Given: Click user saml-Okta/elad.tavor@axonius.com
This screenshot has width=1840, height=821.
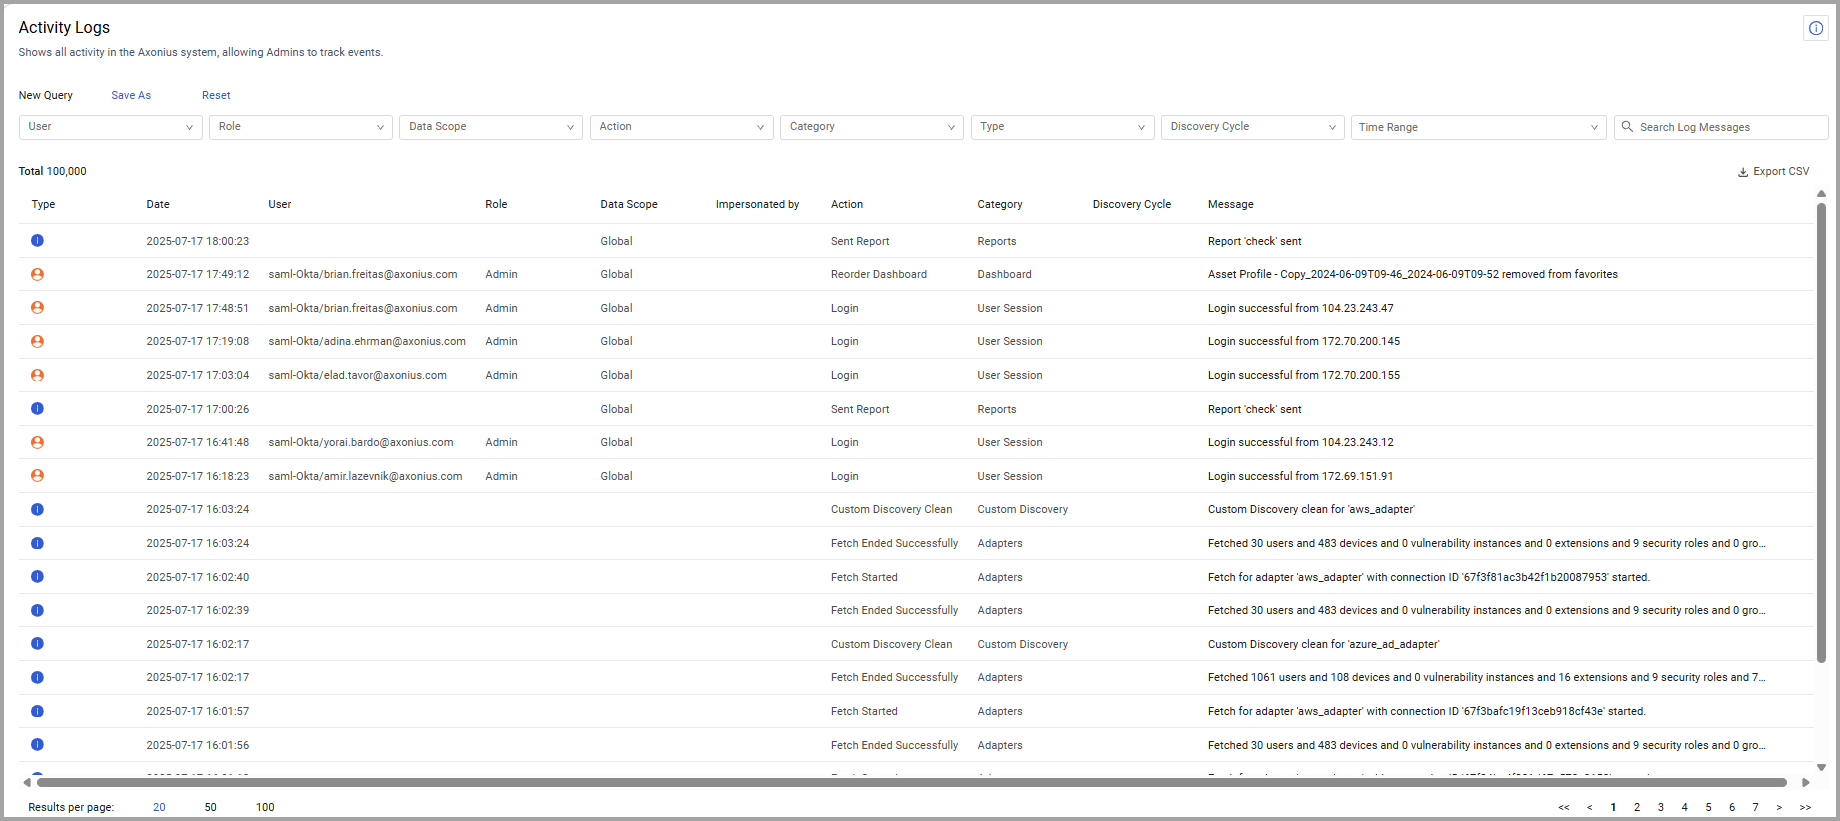Looking at the screenshot, I should (358, 375).
